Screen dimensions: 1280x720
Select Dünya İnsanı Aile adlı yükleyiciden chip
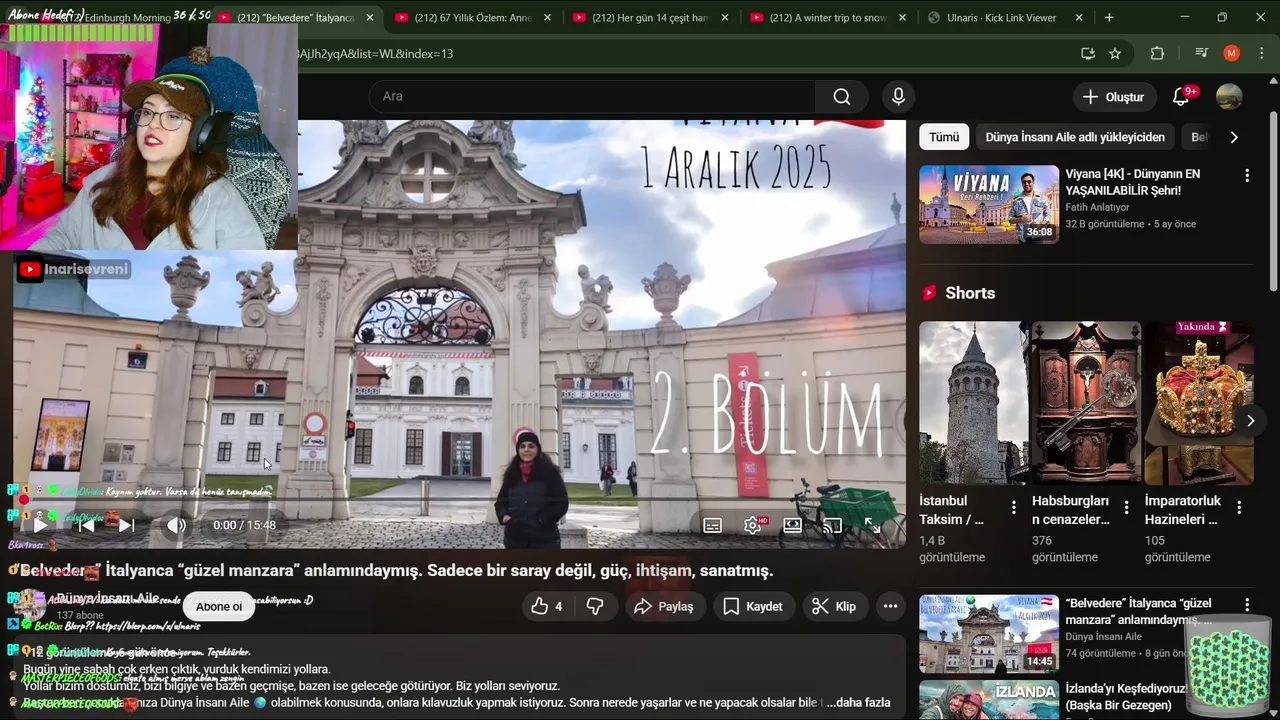pos(1075,137)
